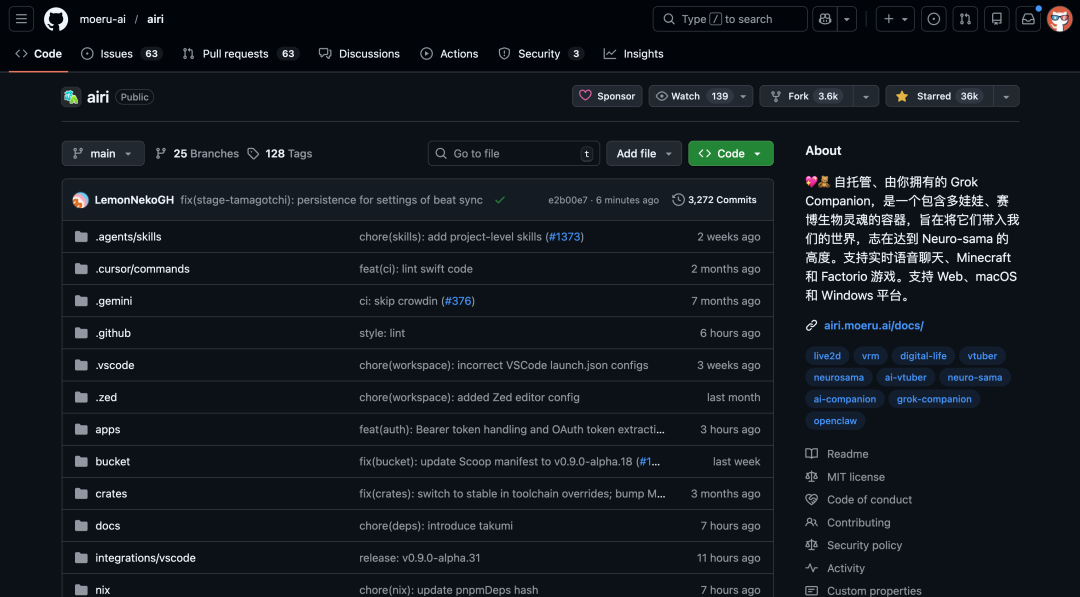
Task: Open the green Code dropdown
Action: click(731, 154)
